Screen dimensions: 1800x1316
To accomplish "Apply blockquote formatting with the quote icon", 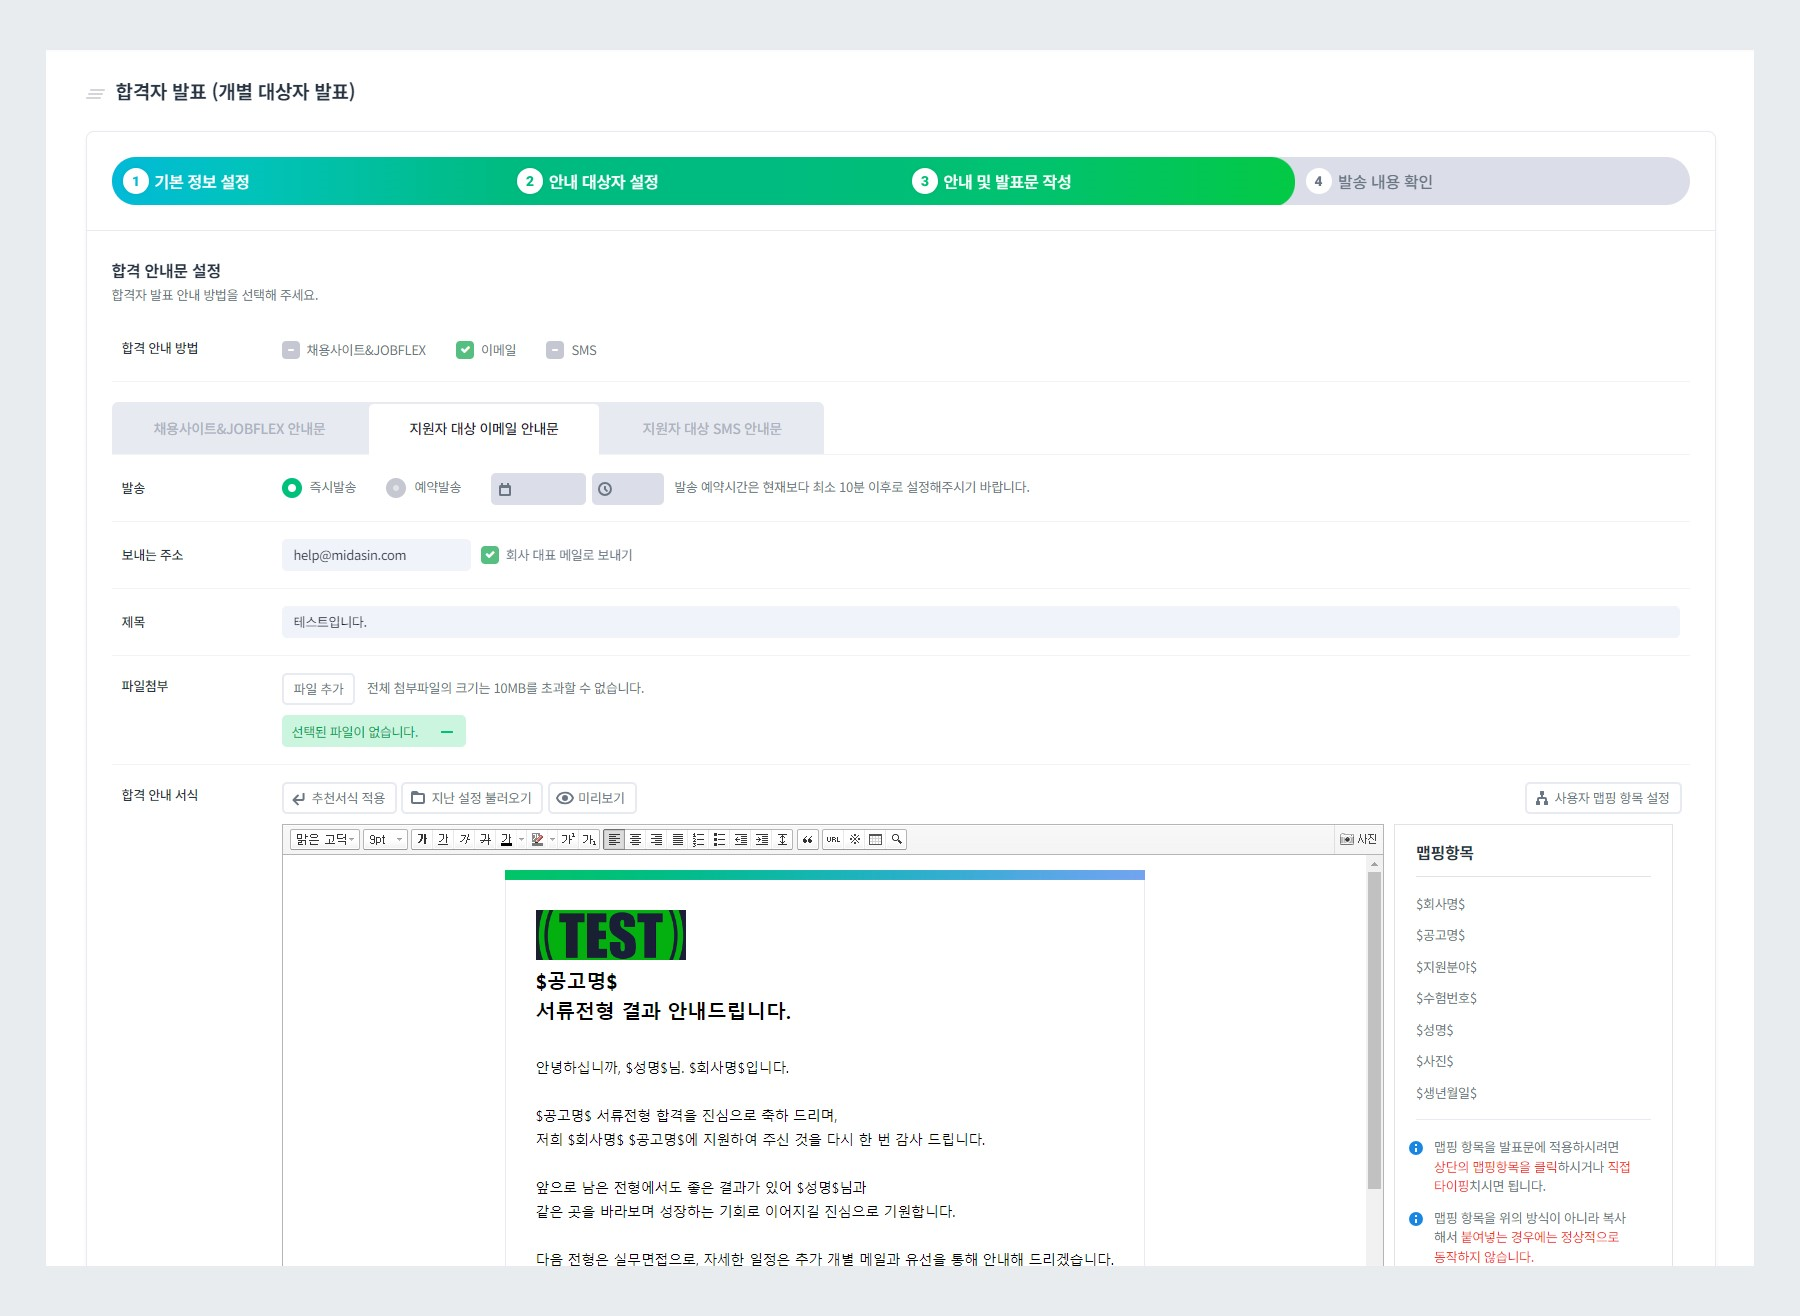I will click(x=809, y=839).
